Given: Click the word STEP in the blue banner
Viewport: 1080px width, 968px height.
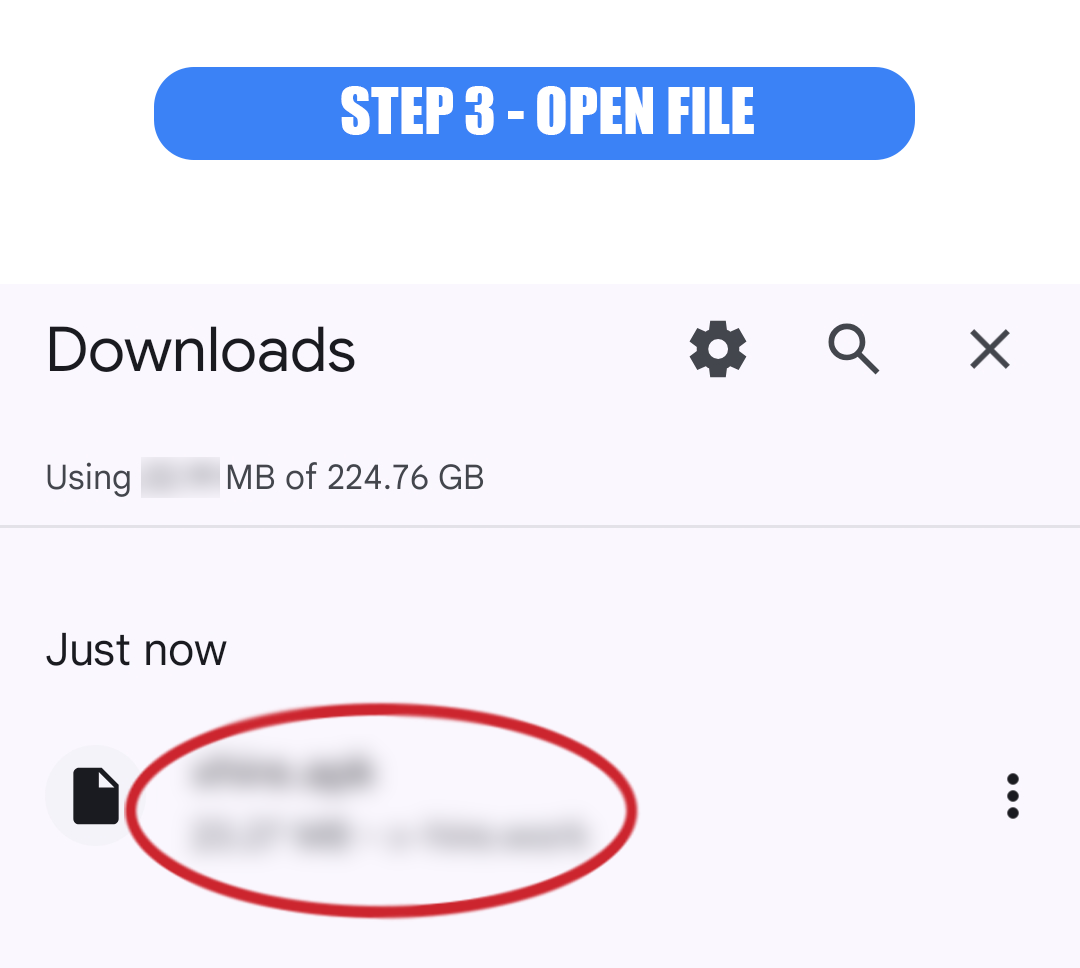Looking at the screenshot, I should tap(397, 111).
